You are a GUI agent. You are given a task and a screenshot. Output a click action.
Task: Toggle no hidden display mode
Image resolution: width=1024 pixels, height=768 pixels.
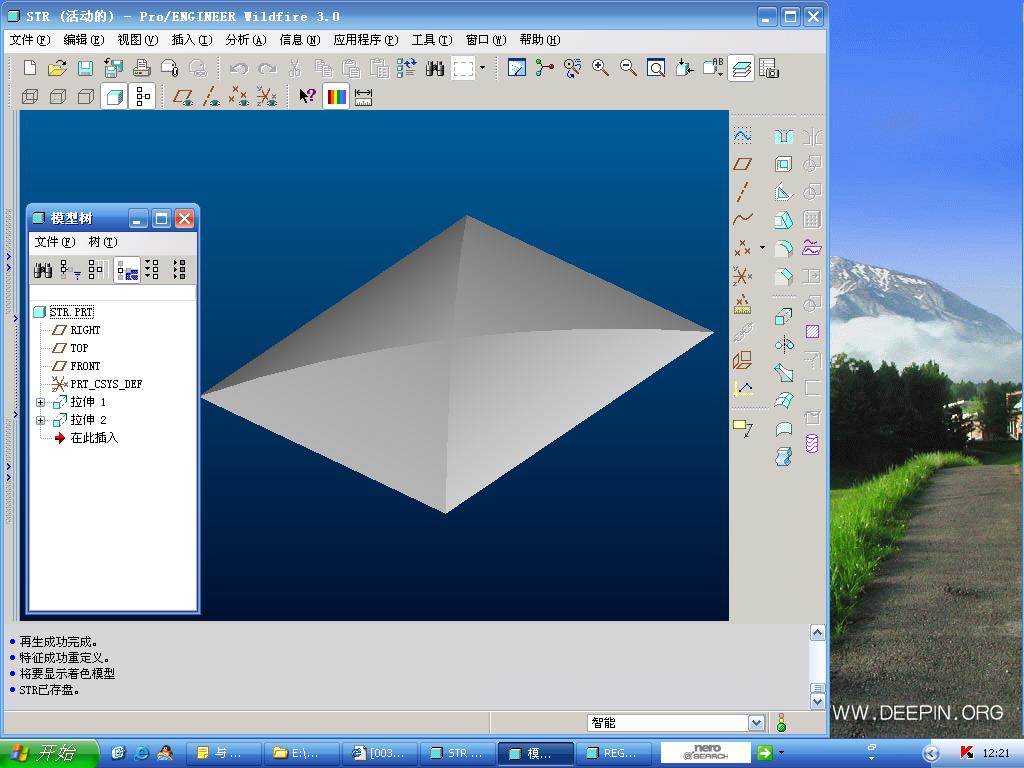pyautogui.click(x=86, y=97)
